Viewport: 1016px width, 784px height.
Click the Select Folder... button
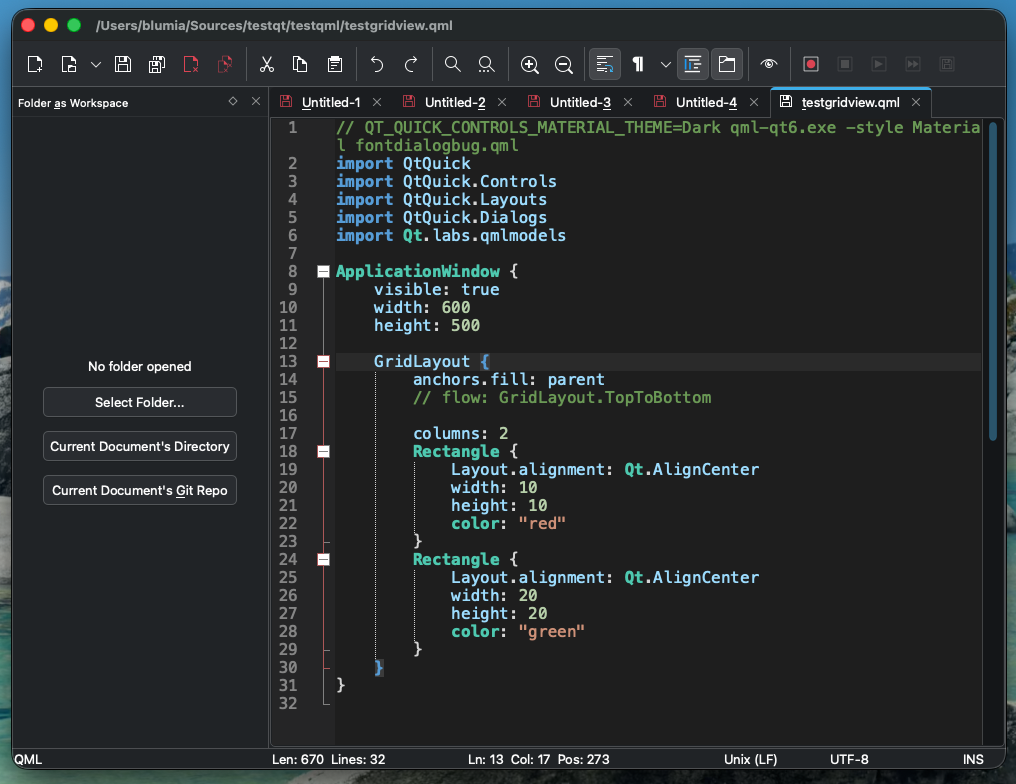click(x=139, y=402)
